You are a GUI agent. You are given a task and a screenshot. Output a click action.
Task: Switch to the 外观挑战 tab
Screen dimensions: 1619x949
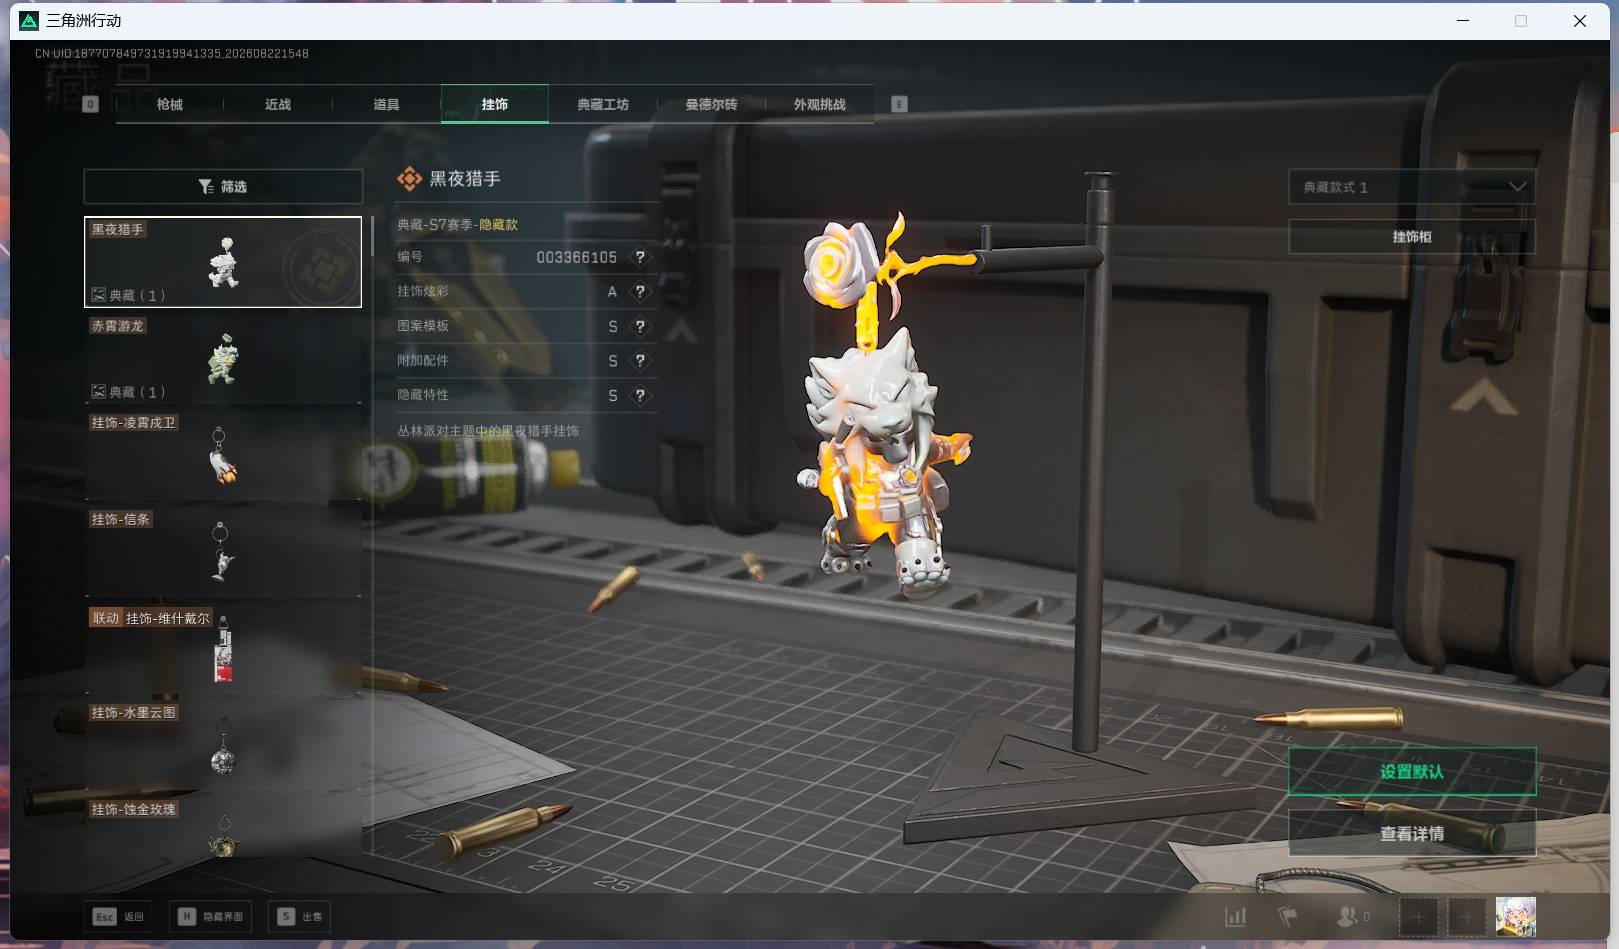pyautogui.click(x=819, y=104)
